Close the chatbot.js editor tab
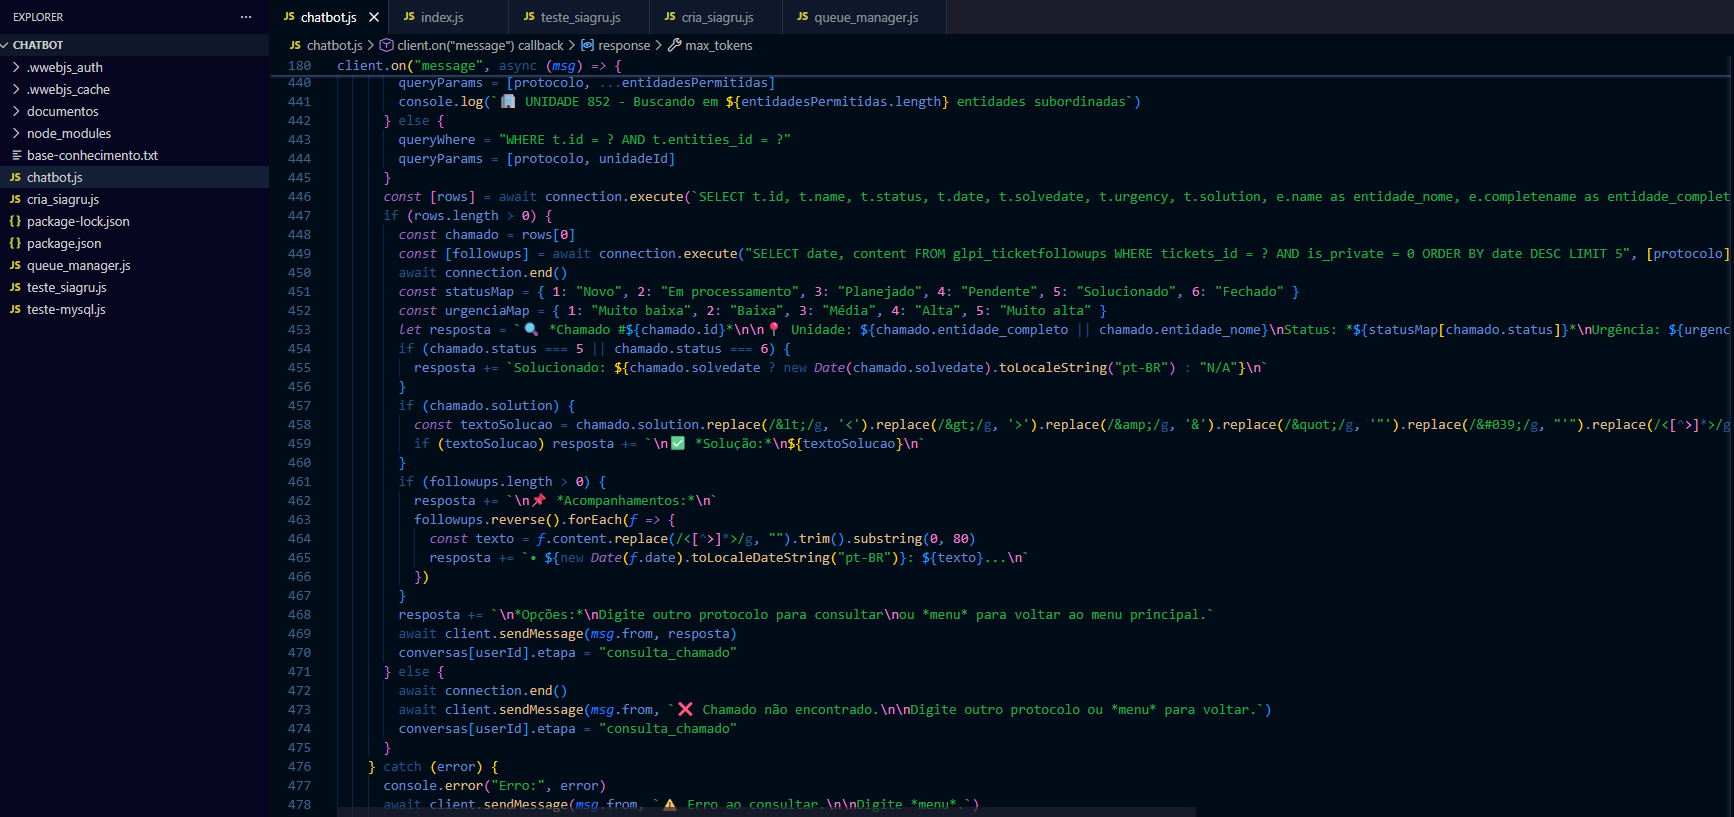Screen dimensions: 1734x817 [x=374, y=17]
